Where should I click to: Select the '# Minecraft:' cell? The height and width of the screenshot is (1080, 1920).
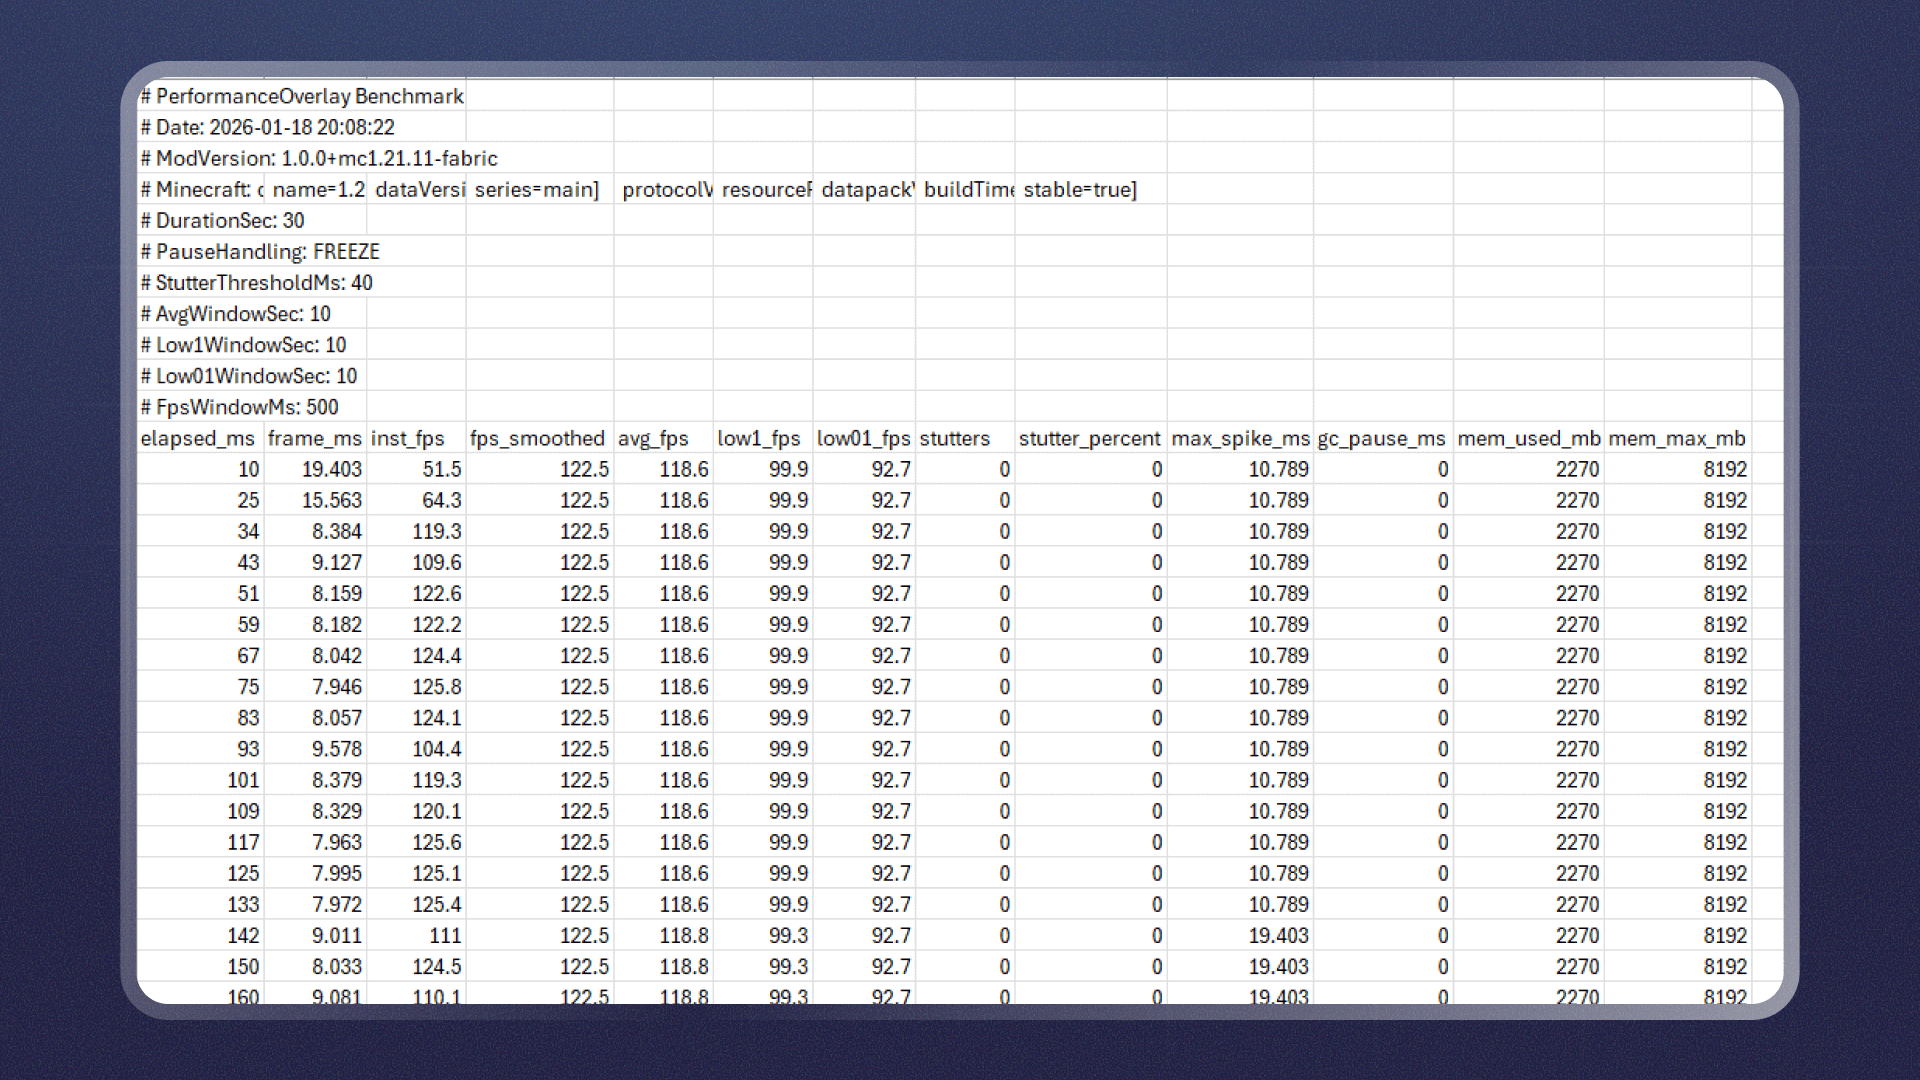click(201, 189)
